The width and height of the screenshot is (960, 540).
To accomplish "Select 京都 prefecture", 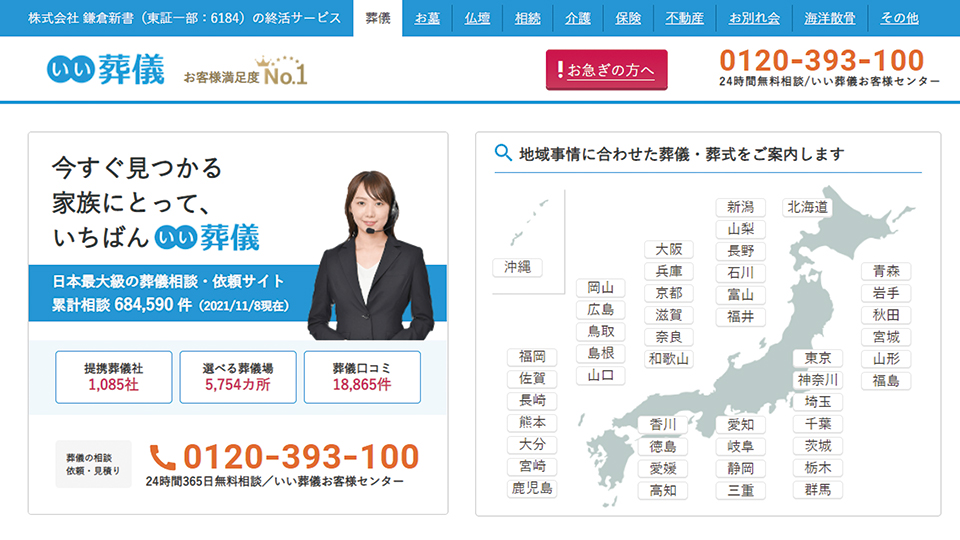I will click(x=669, y=293).
